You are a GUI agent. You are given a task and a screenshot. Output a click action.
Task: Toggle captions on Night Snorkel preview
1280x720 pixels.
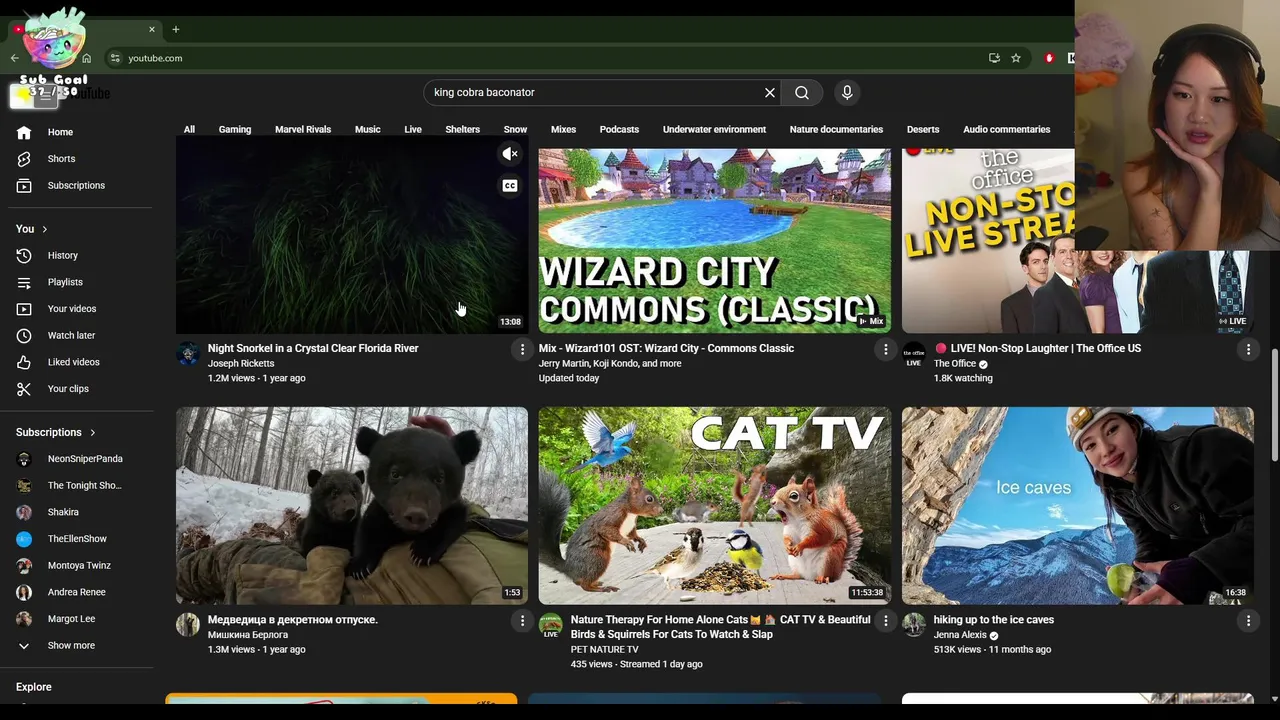click(x=510, y=186)
